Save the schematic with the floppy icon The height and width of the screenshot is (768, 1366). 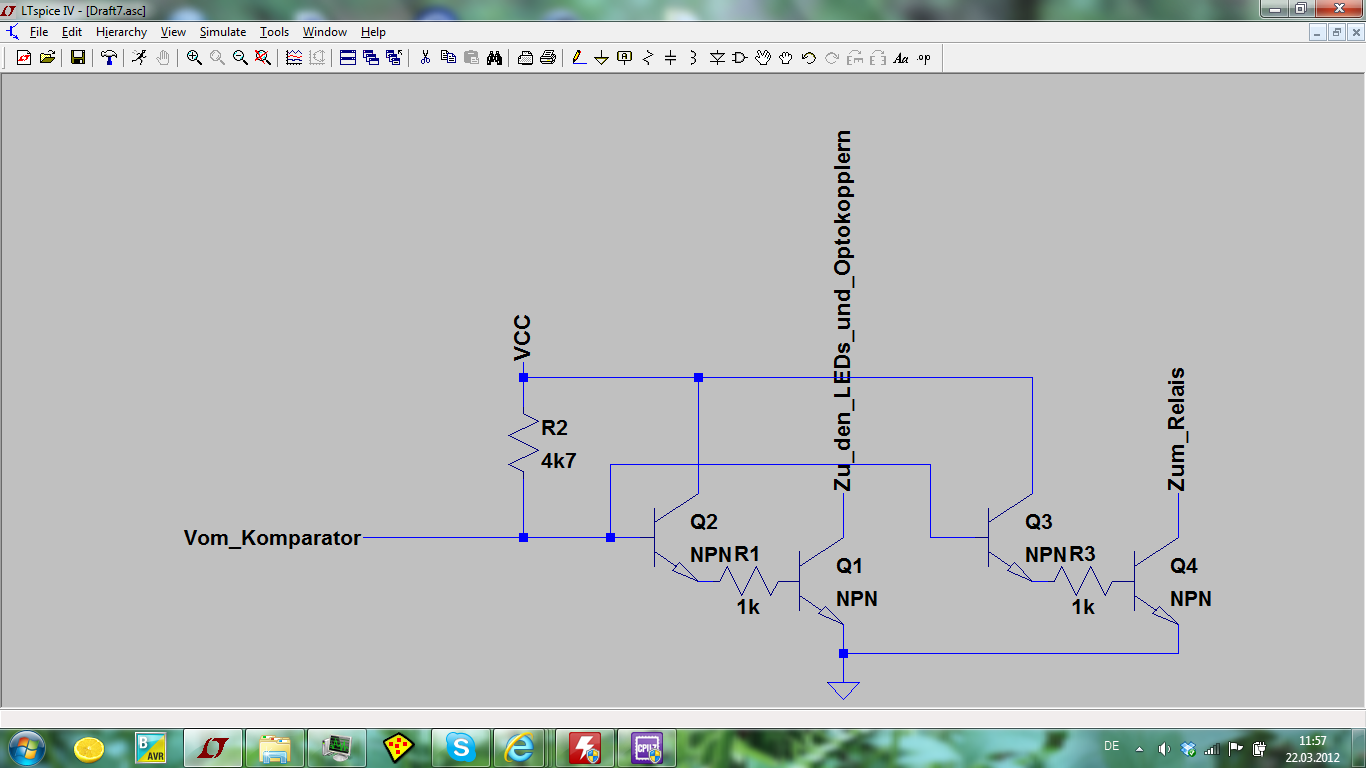78,58
